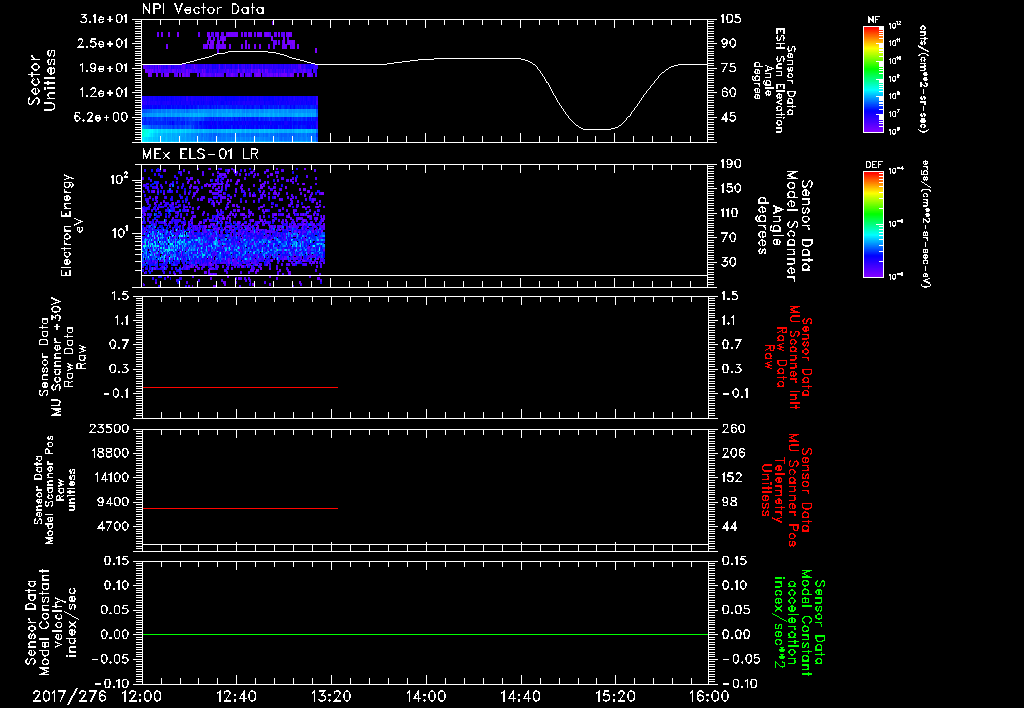Click the 150 scanner angle tick
Image resolution: width=1024 pixels, height=708 pixels.
[x=732, y=189]
